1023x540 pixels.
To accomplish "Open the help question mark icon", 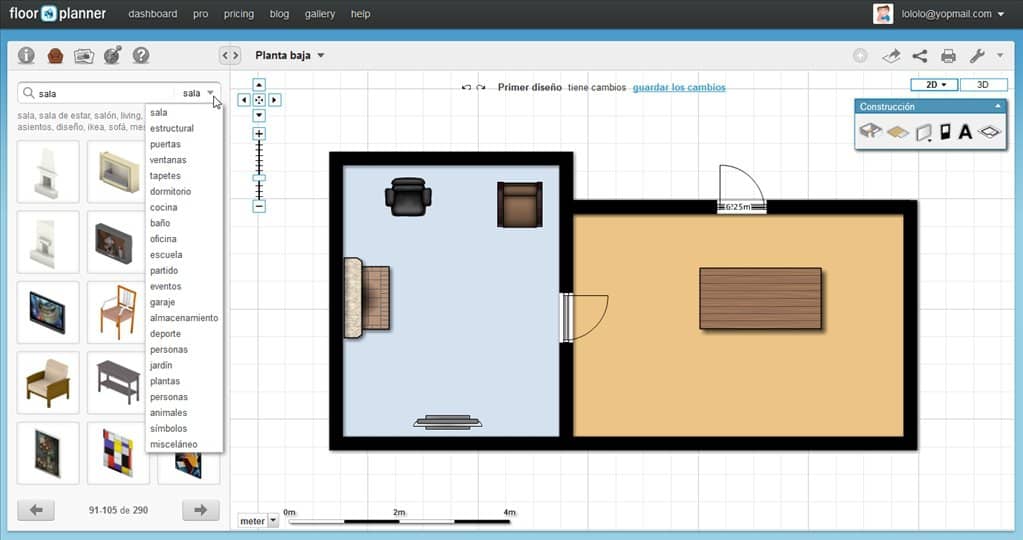I will click(141, 55).
